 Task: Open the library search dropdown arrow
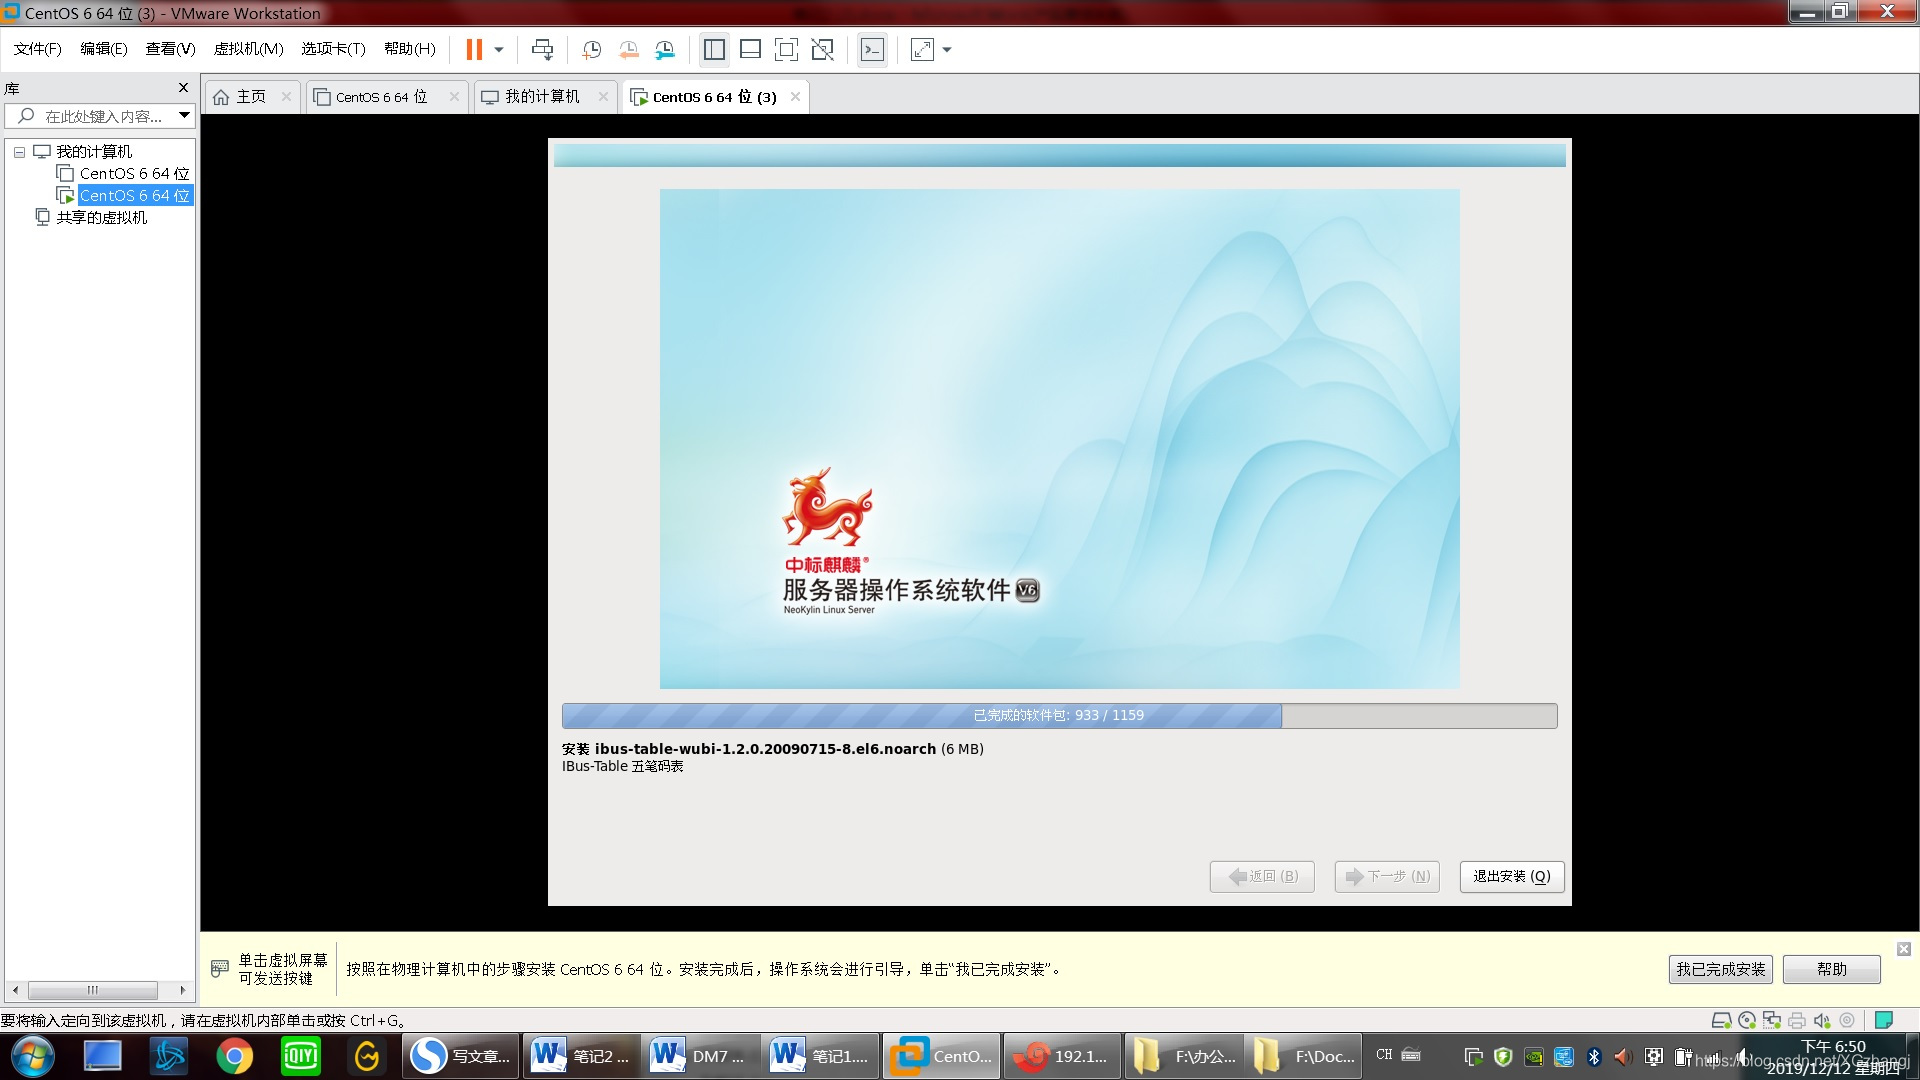[x=184, y=116]
